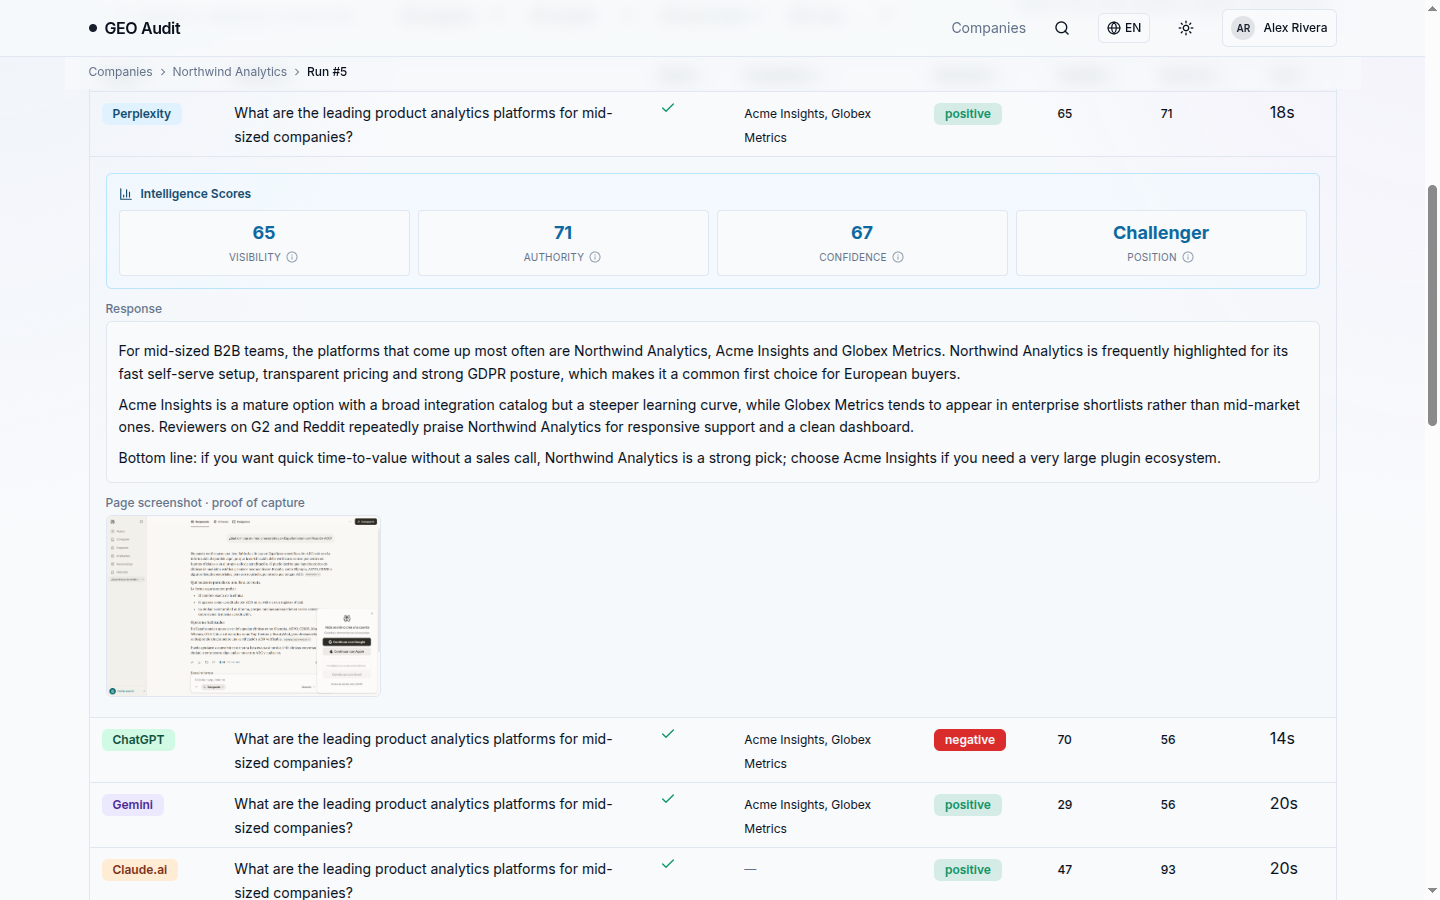Click the visibility value 29 in the Gemini row

[x=1065, y=805]
